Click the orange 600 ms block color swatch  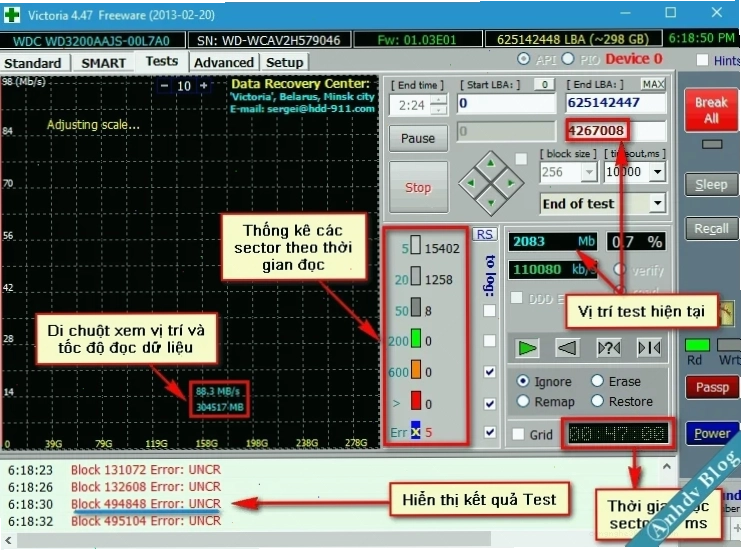(416, 370)
